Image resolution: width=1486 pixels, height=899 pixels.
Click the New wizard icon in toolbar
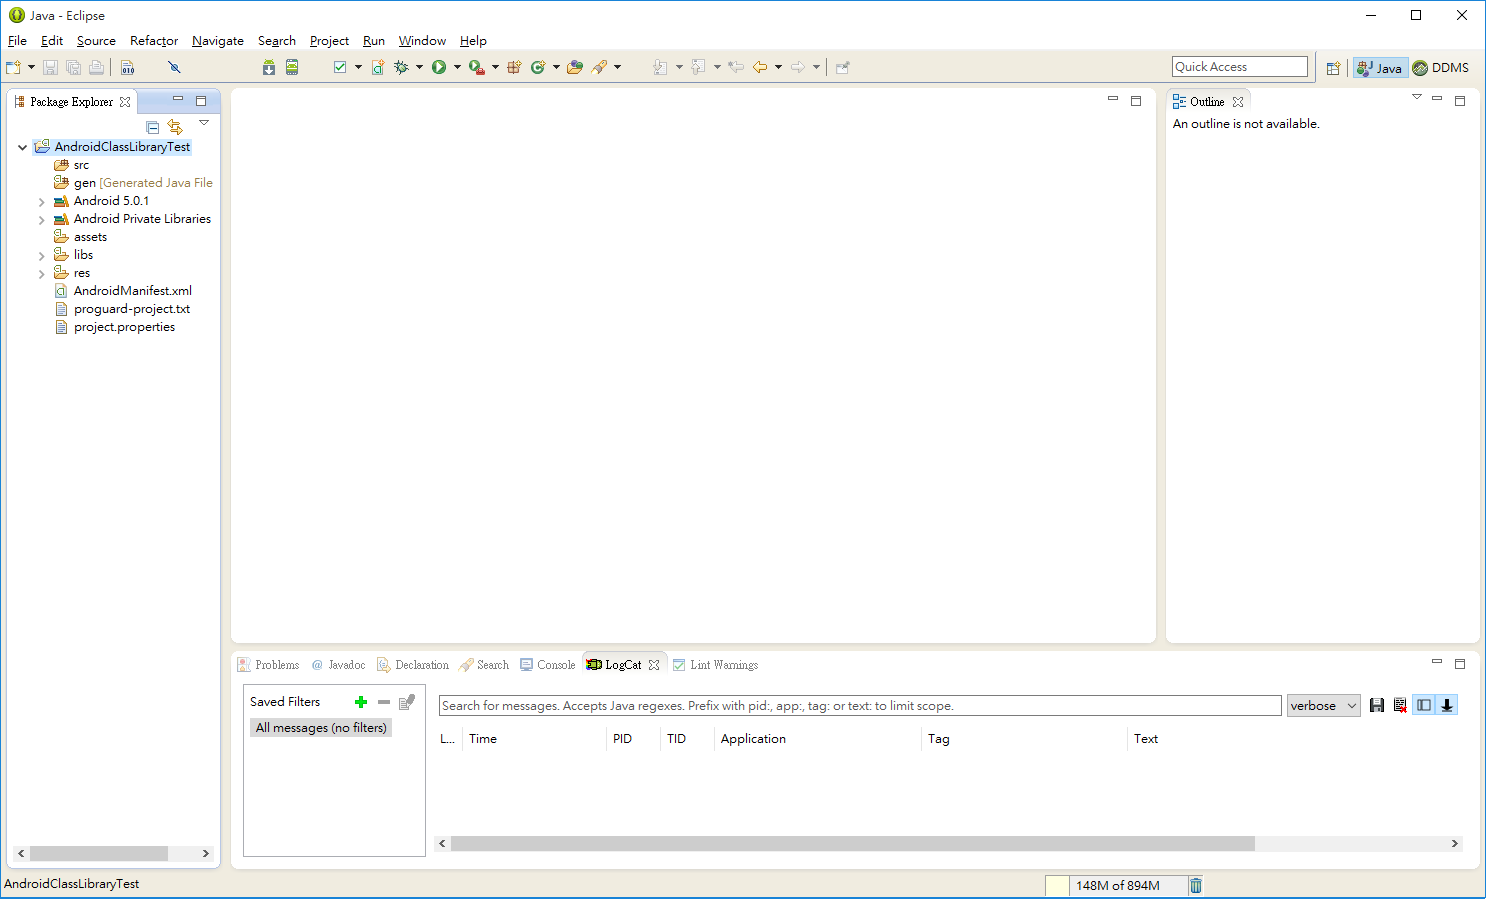tap(13, 67)
